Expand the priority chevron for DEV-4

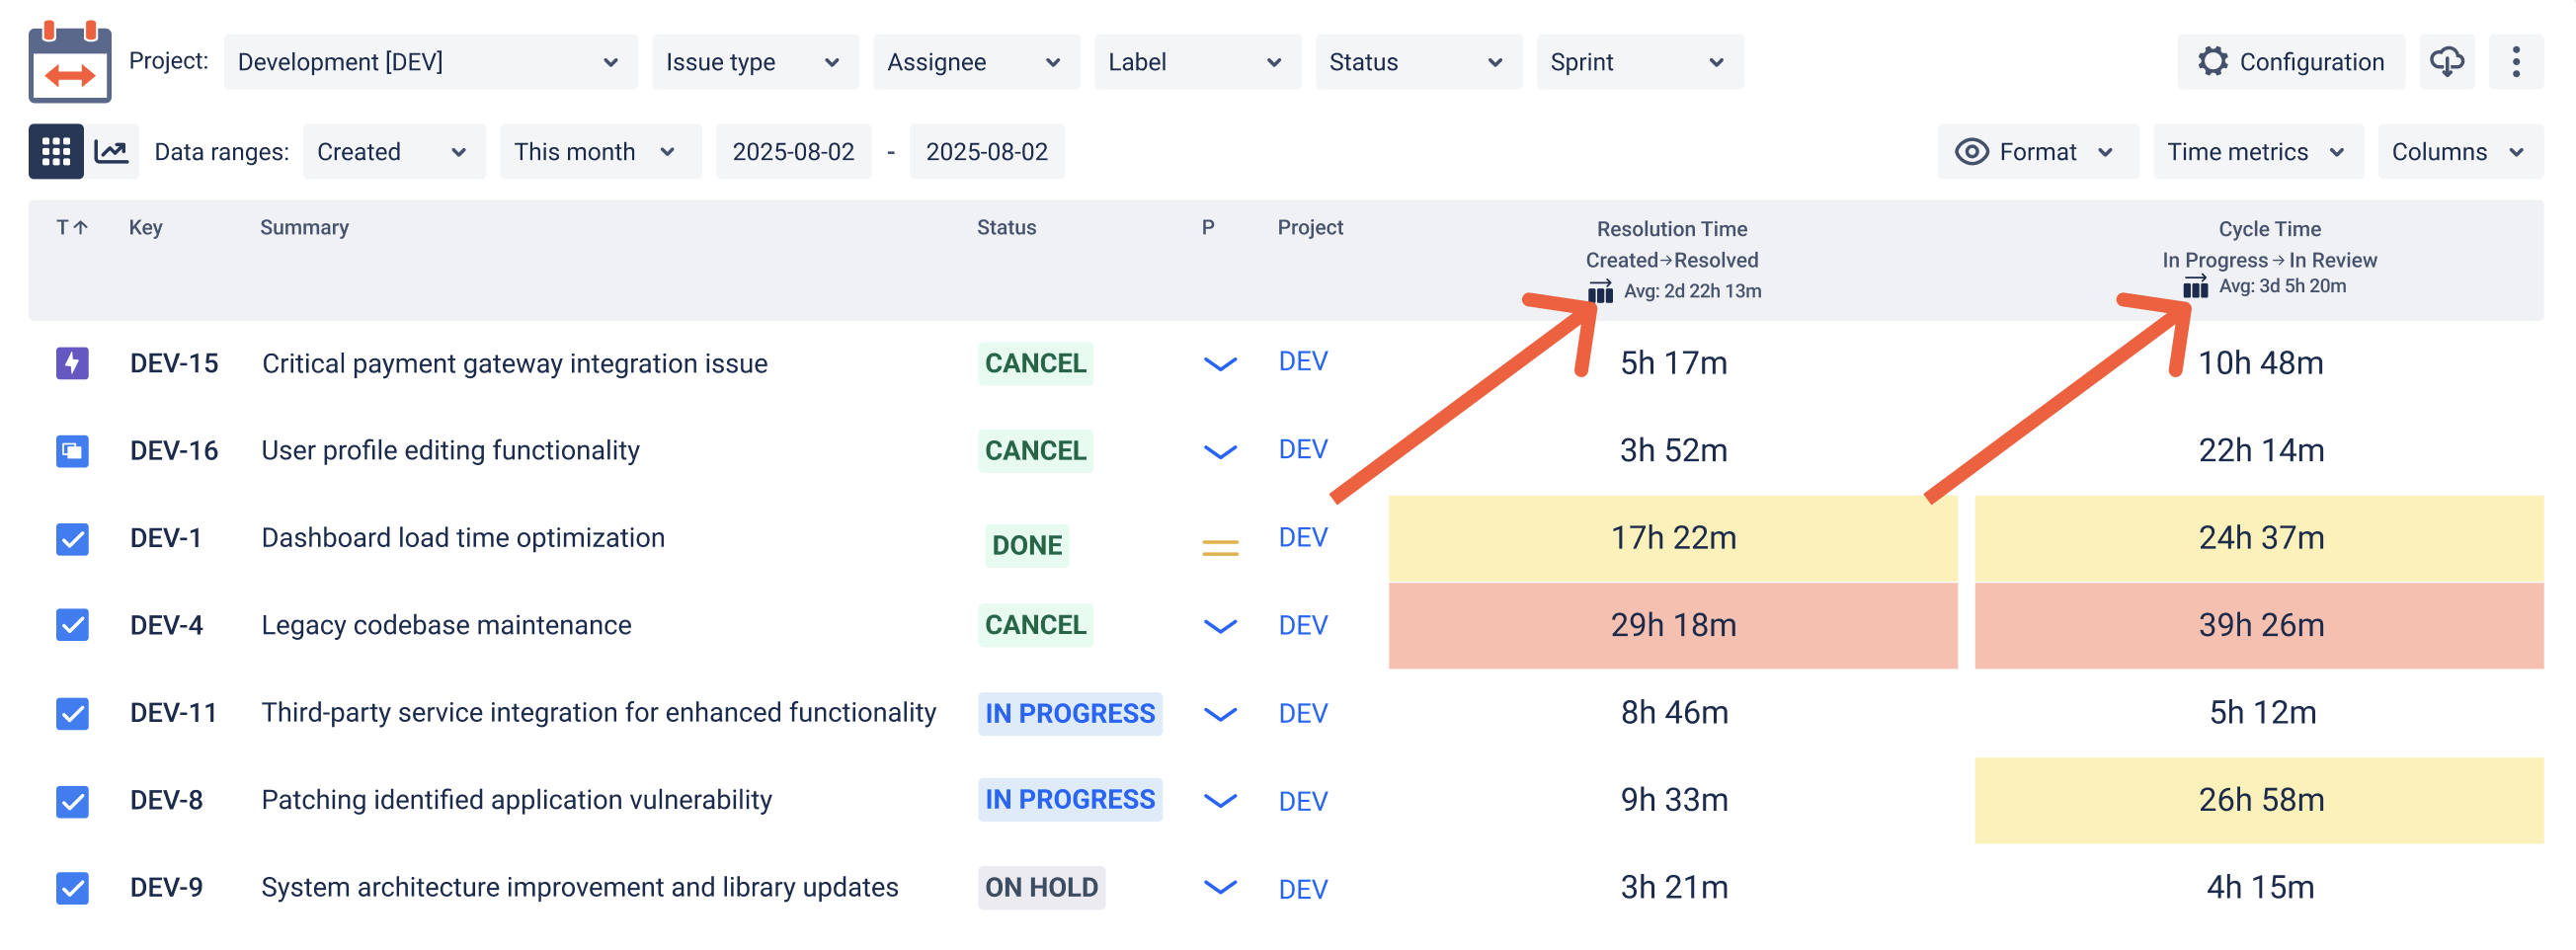[x=1219, y=625]
